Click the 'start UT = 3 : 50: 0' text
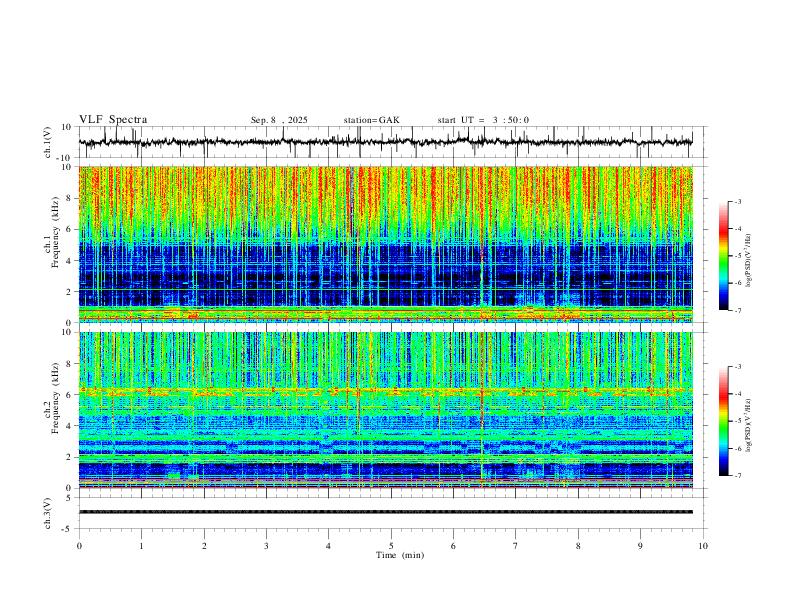The image size is (792, 612). click(483, 120)
